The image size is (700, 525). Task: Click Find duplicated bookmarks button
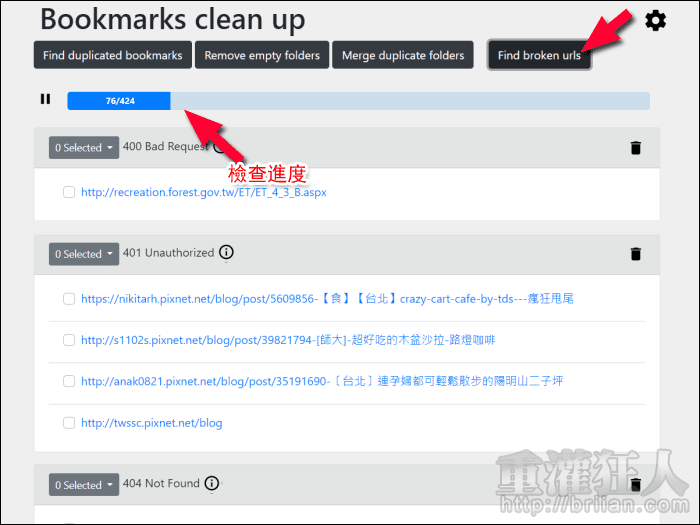click(x=112, y=55)
